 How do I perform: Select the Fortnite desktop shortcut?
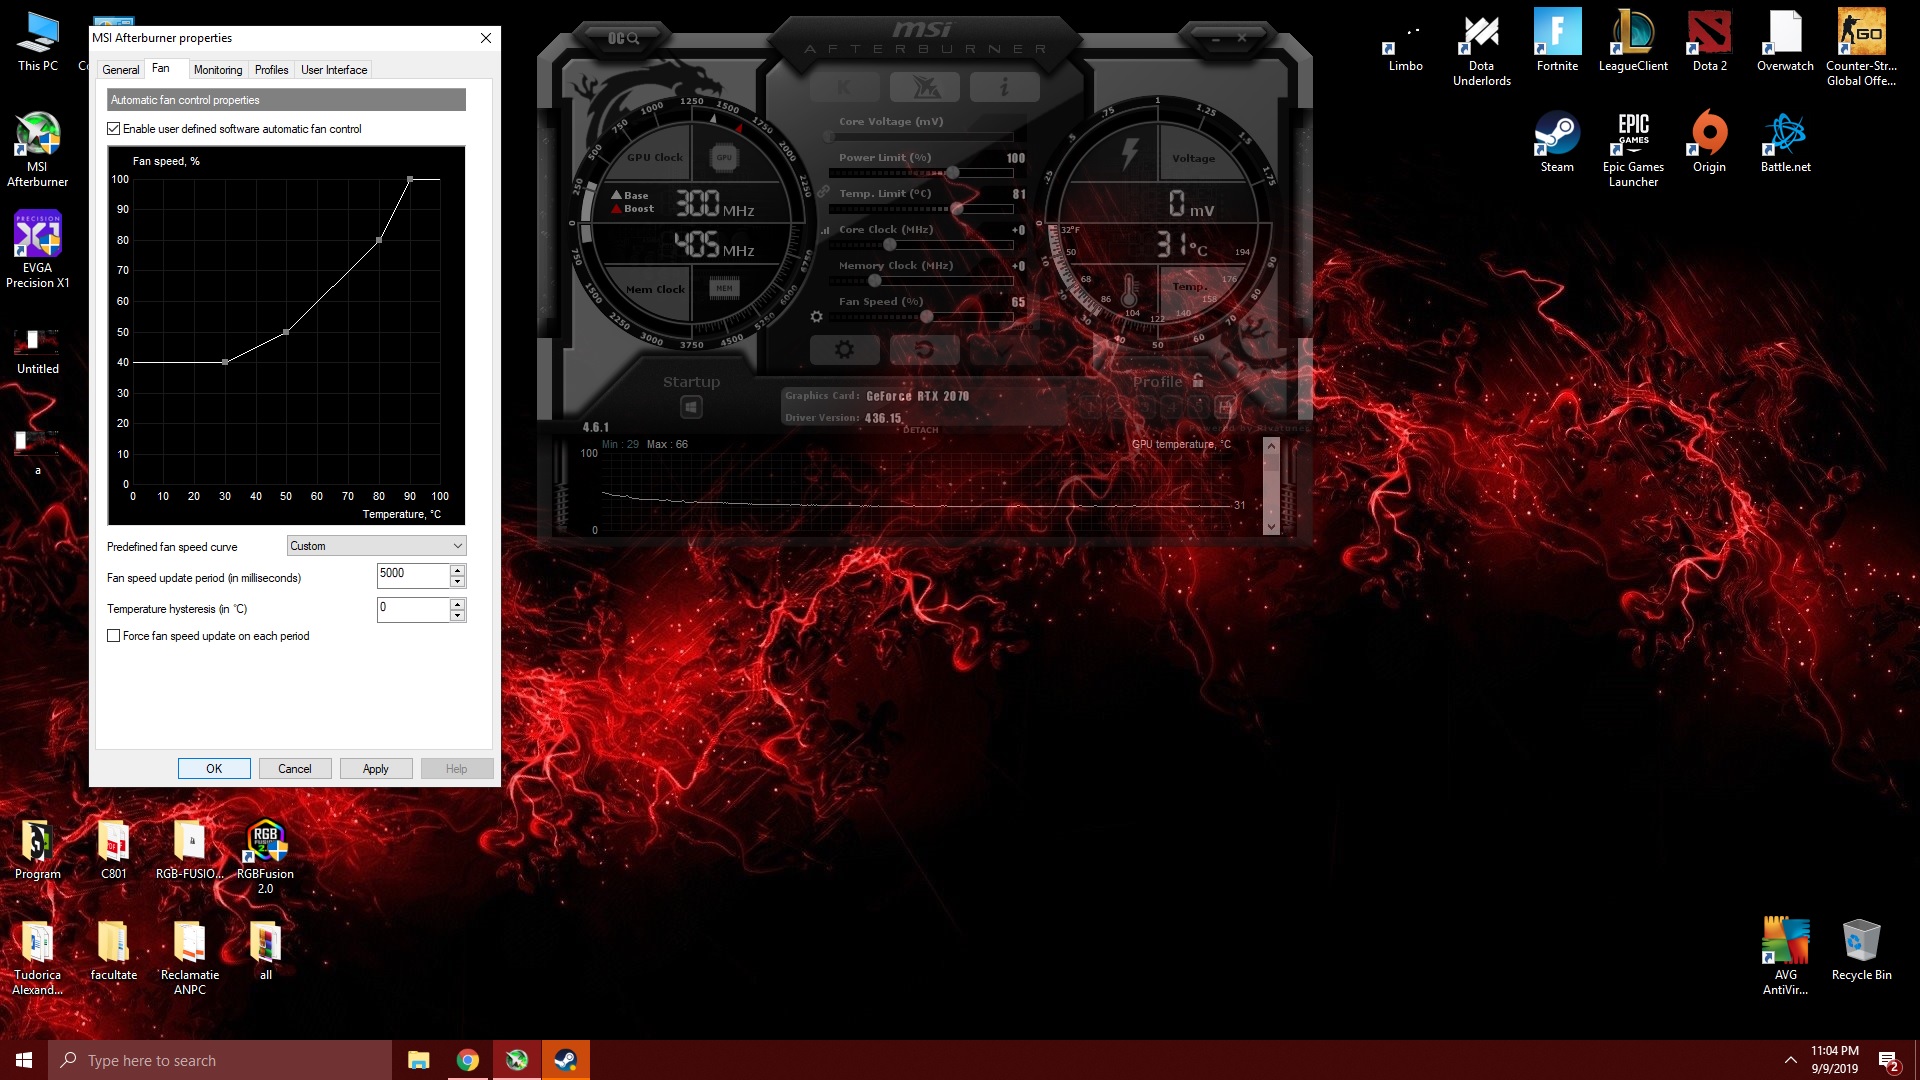1558,41
